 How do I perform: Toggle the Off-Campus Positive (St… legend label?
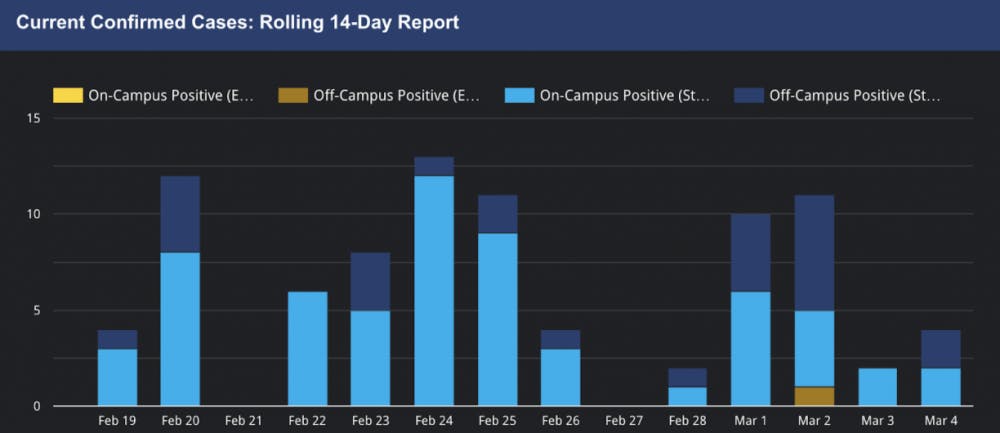coord(855,96)
